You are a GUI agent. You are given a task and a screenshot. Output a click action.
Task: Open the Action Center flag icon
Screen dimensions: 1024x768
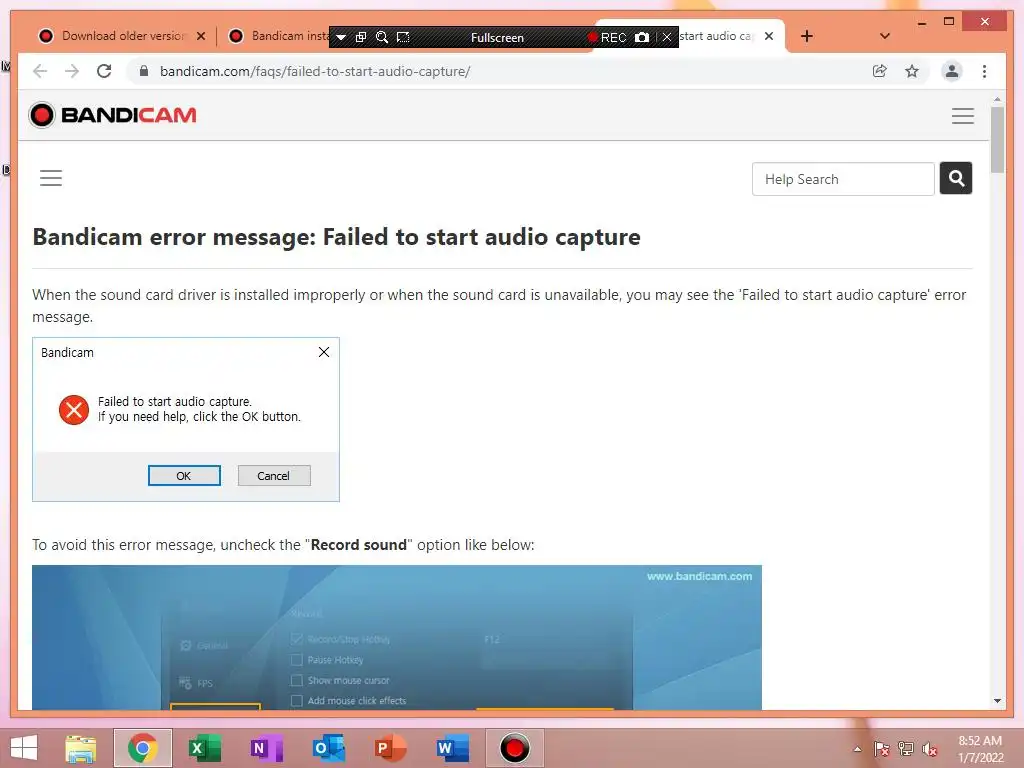pyautogui.click(x=881, y=749)
